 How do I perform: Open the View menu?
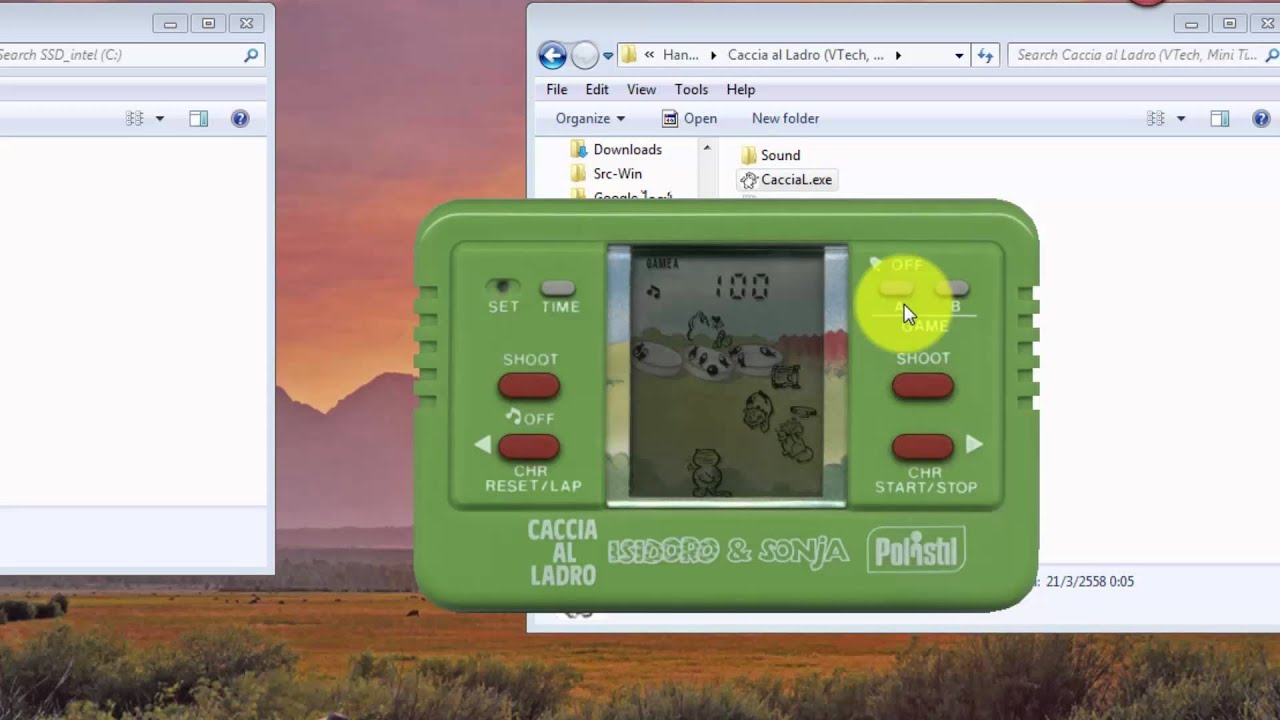[x=641, y=89]
